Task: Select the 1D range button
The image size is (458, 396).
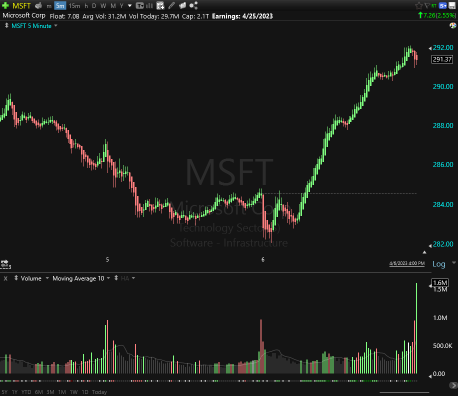Action: (x=85, y=392)
